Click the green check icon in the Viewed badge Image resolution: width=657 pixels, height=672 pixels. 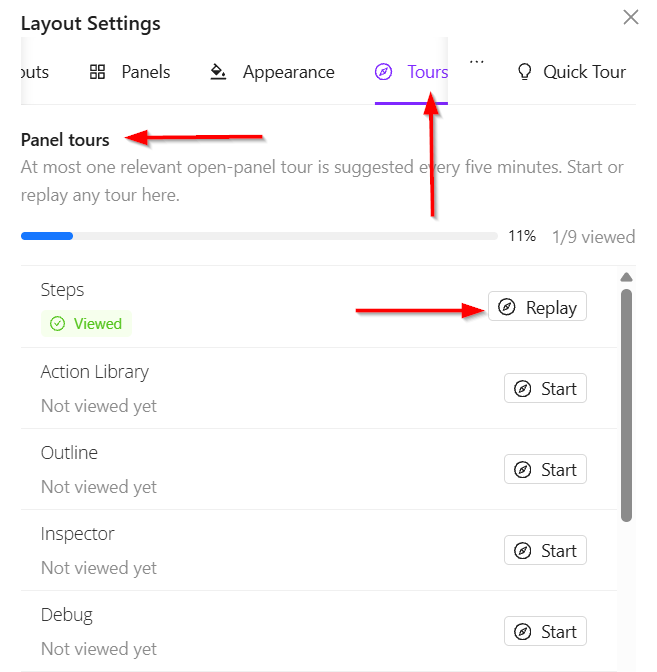point(57,324)
